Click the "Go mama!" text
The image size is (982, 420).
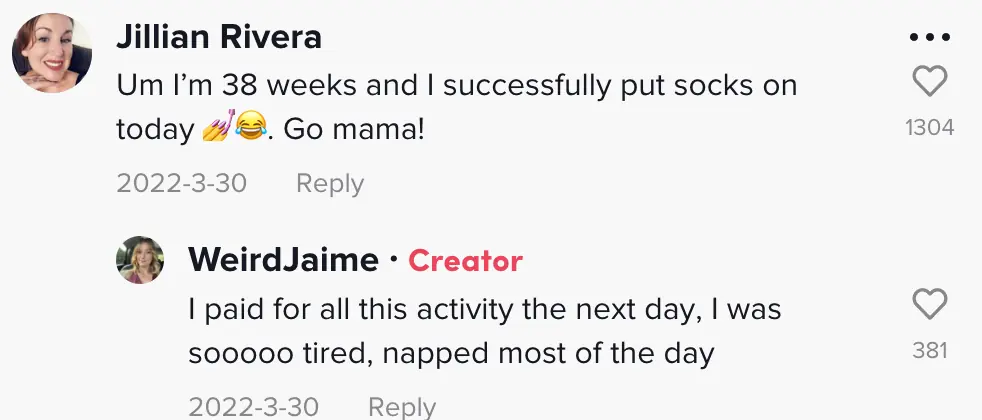click(x=348, y=130)
